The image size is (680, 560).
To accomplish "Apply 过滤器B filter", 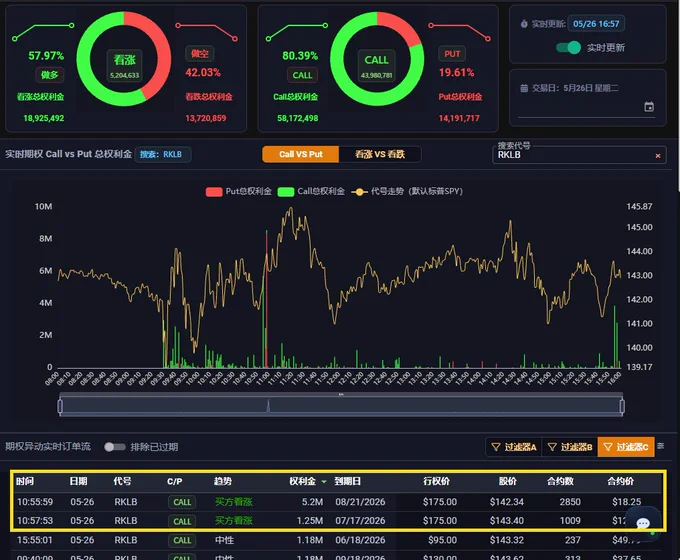I will 570,447.
